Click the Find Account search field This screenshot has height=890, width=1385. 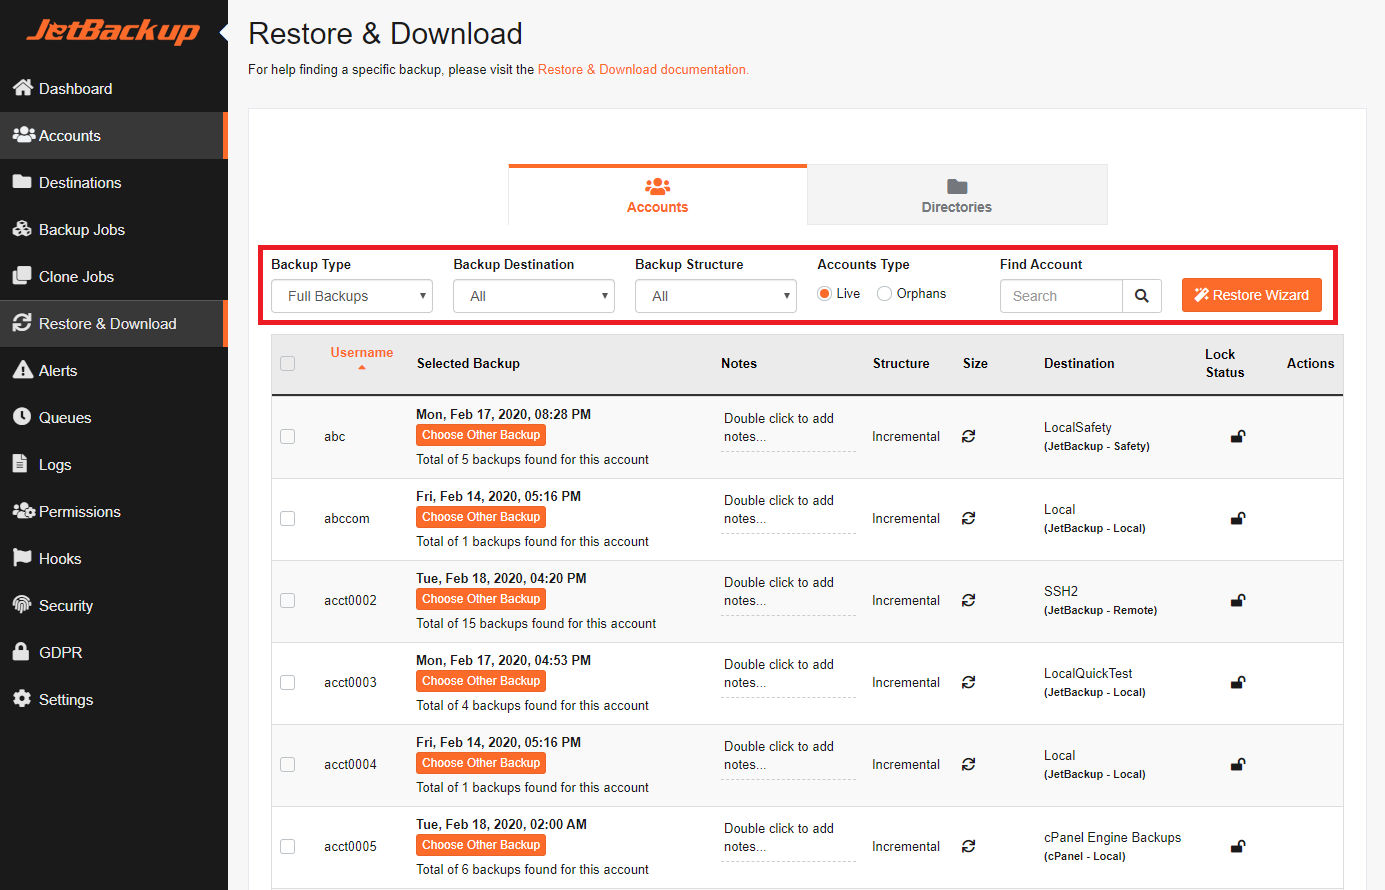tap(1061, 296)
